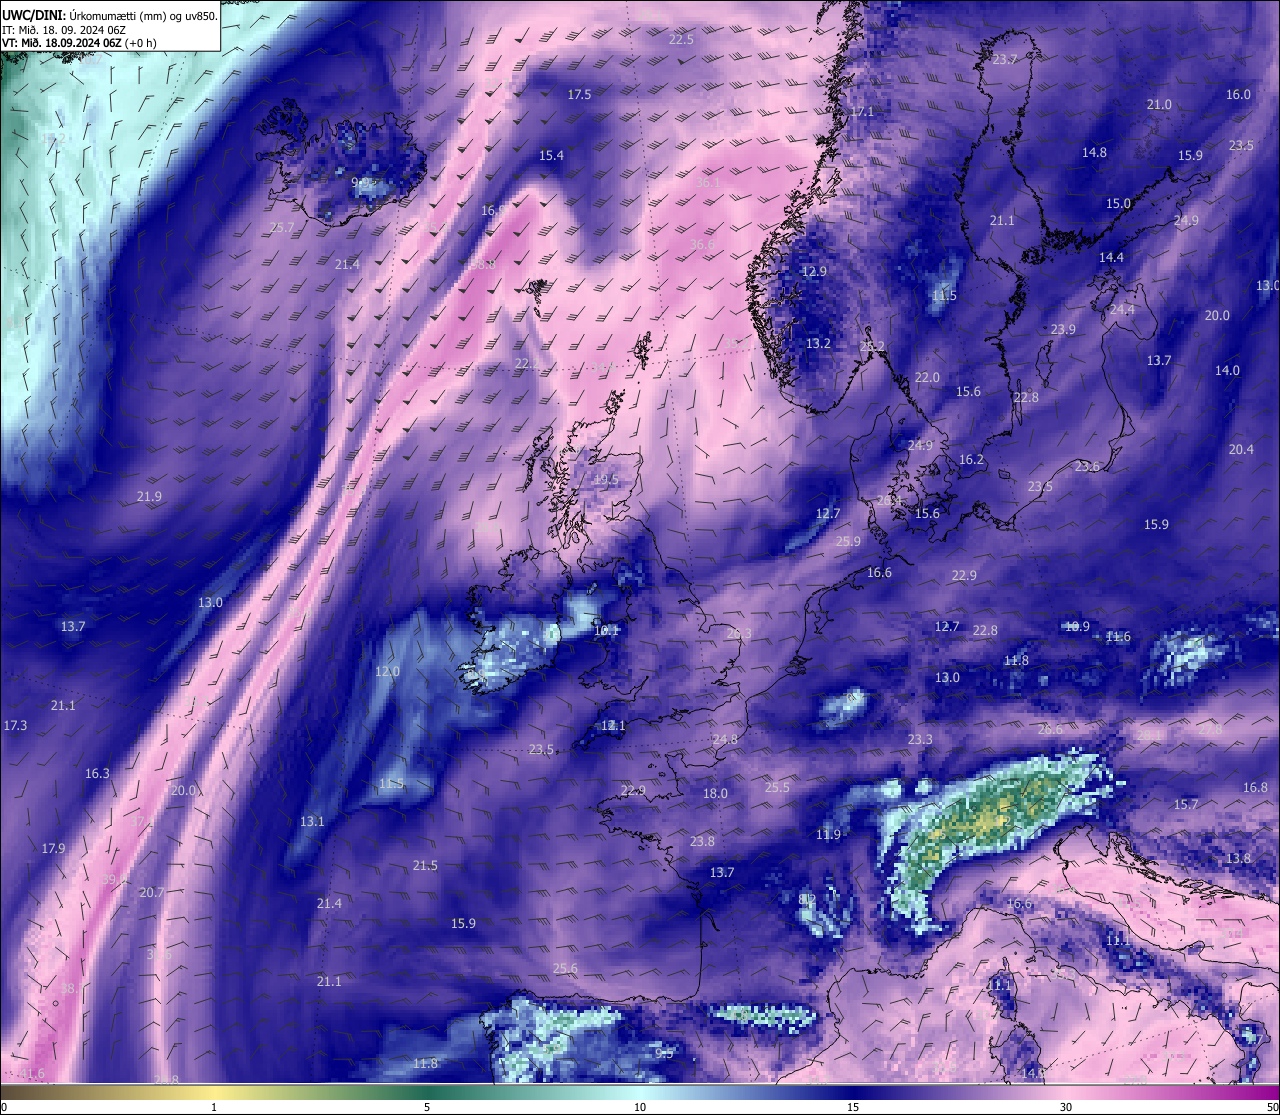The height and width of the screenshot is (1115, 1280).
Task: Click the 16.3 value on the map
Action: click(x=97, y=774)
